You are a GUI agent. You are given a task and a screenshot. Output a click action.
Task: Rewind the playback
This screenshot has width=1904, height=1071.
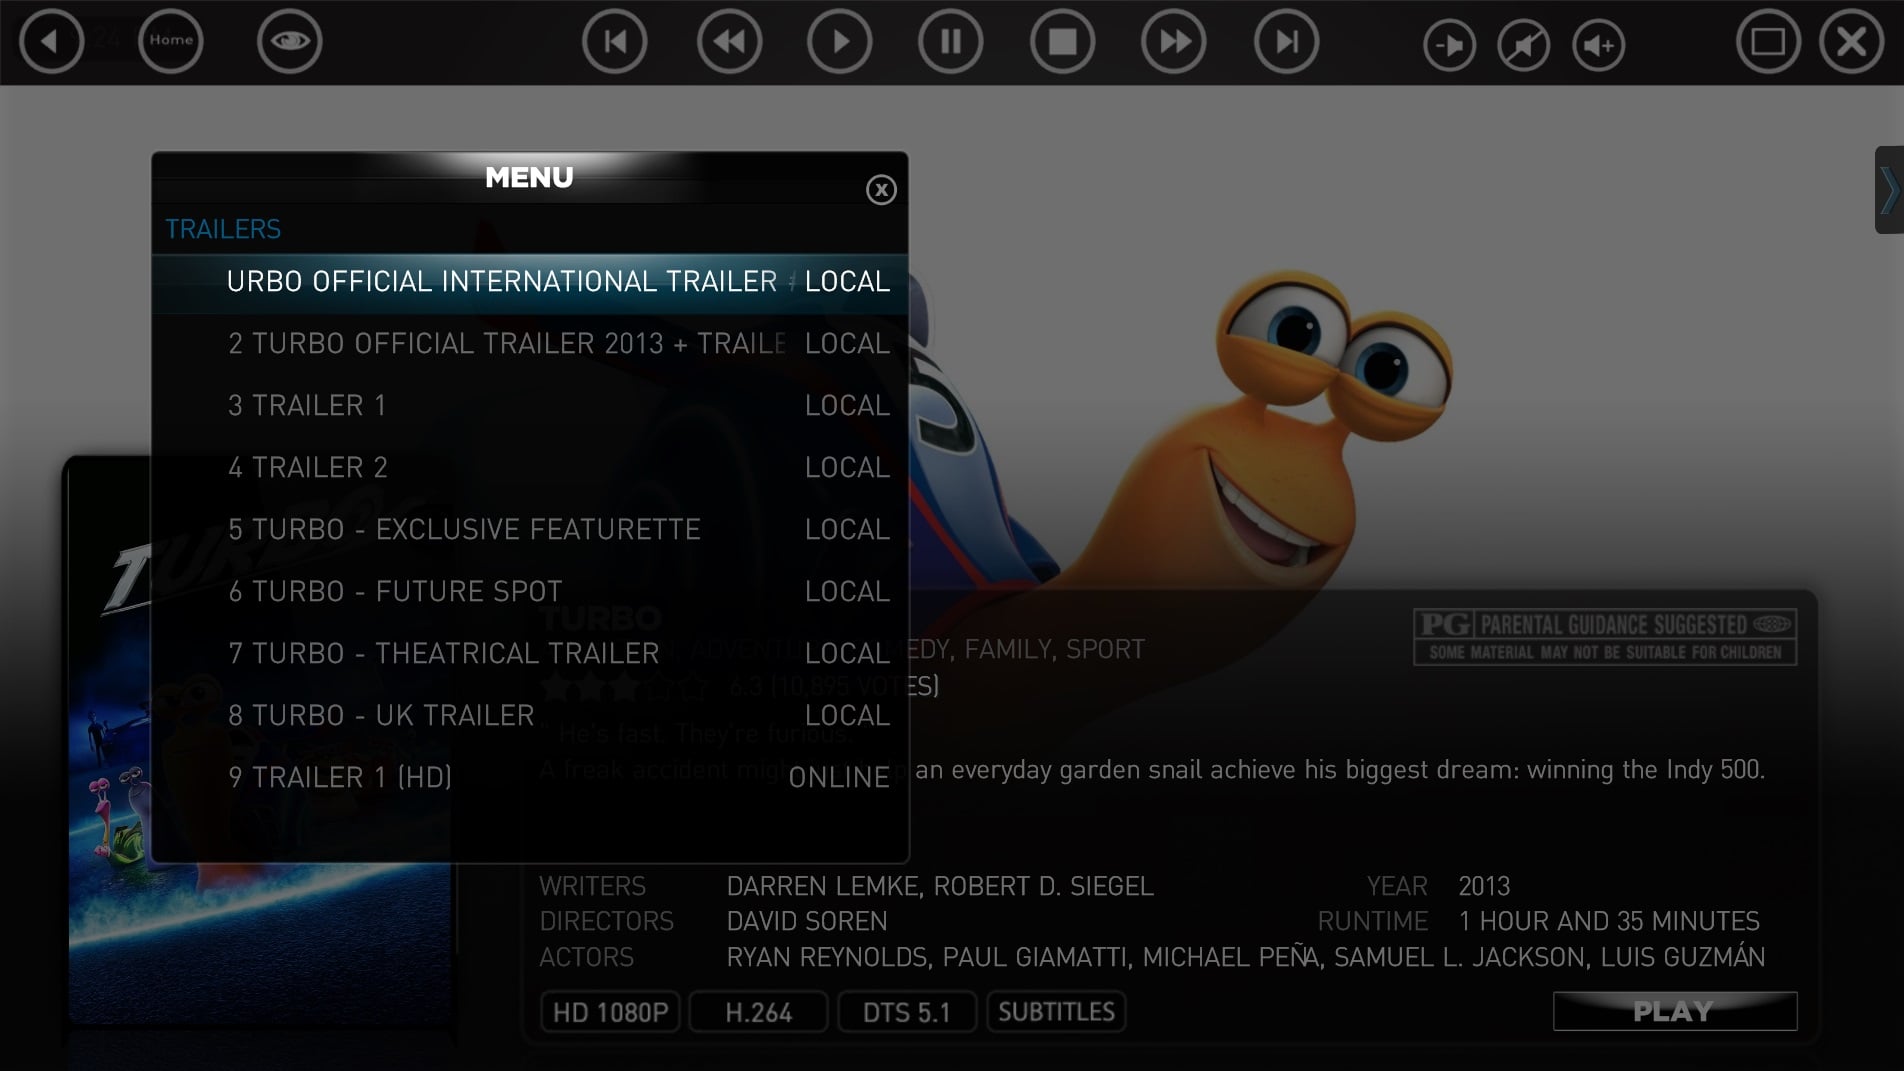[x=730, y=41]
